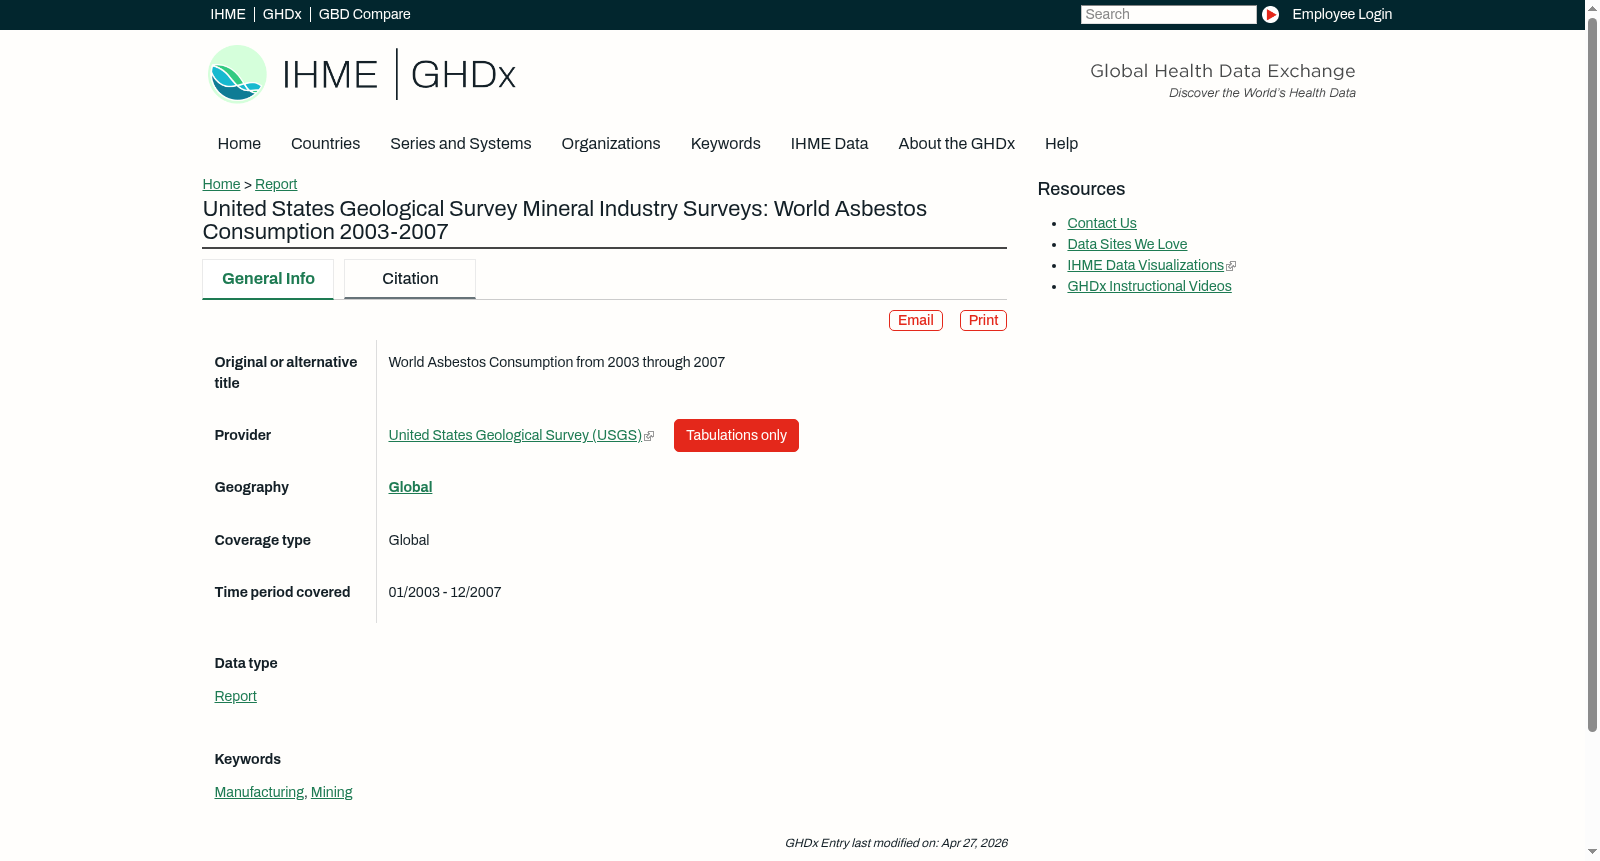This screenshot has width=1600, height=861.
Task: Open the Countries menu
Action: (325, 144)
